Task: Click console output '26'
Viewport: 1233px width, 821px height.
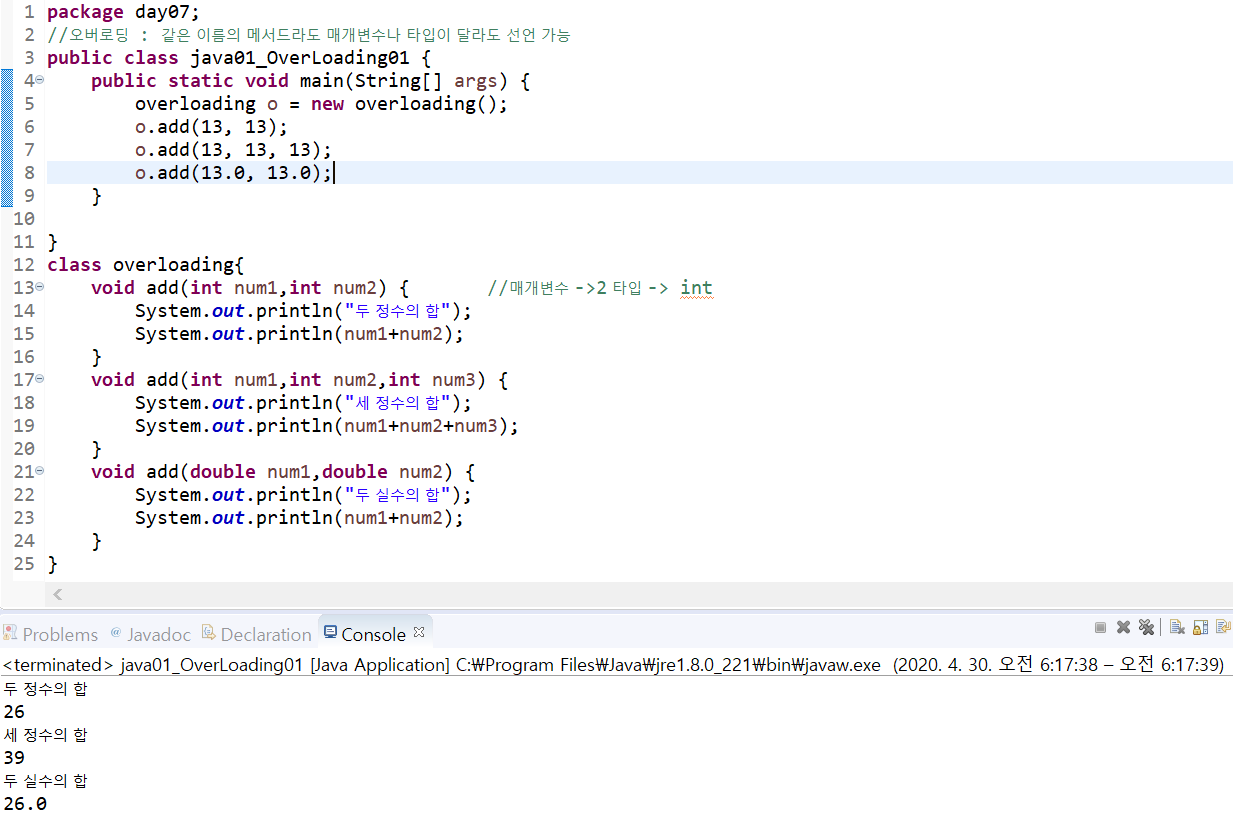Action: pyautogui.click(x=14, y=712)
